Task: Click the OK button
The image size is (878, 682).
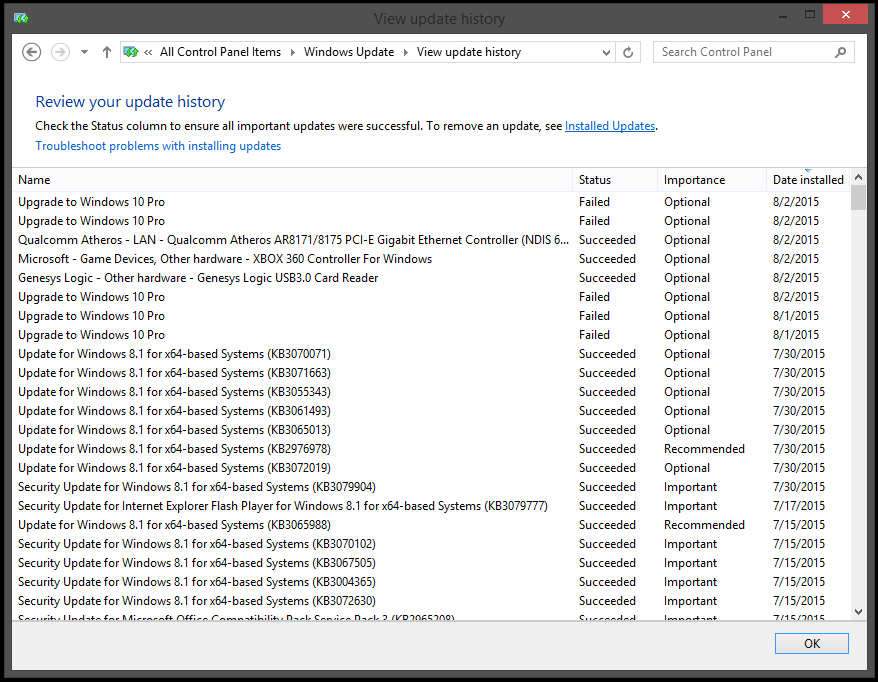Action: click(811, 643)
